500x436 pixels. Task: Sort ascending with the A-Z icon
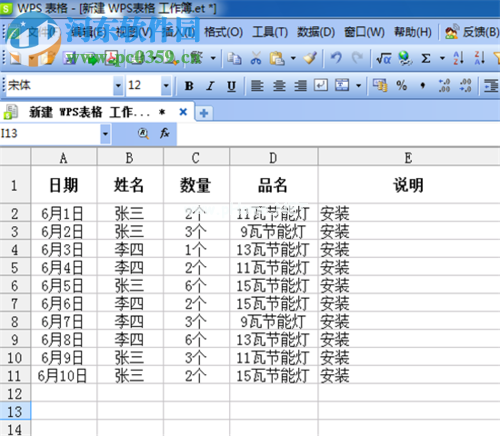click(459, 58)
